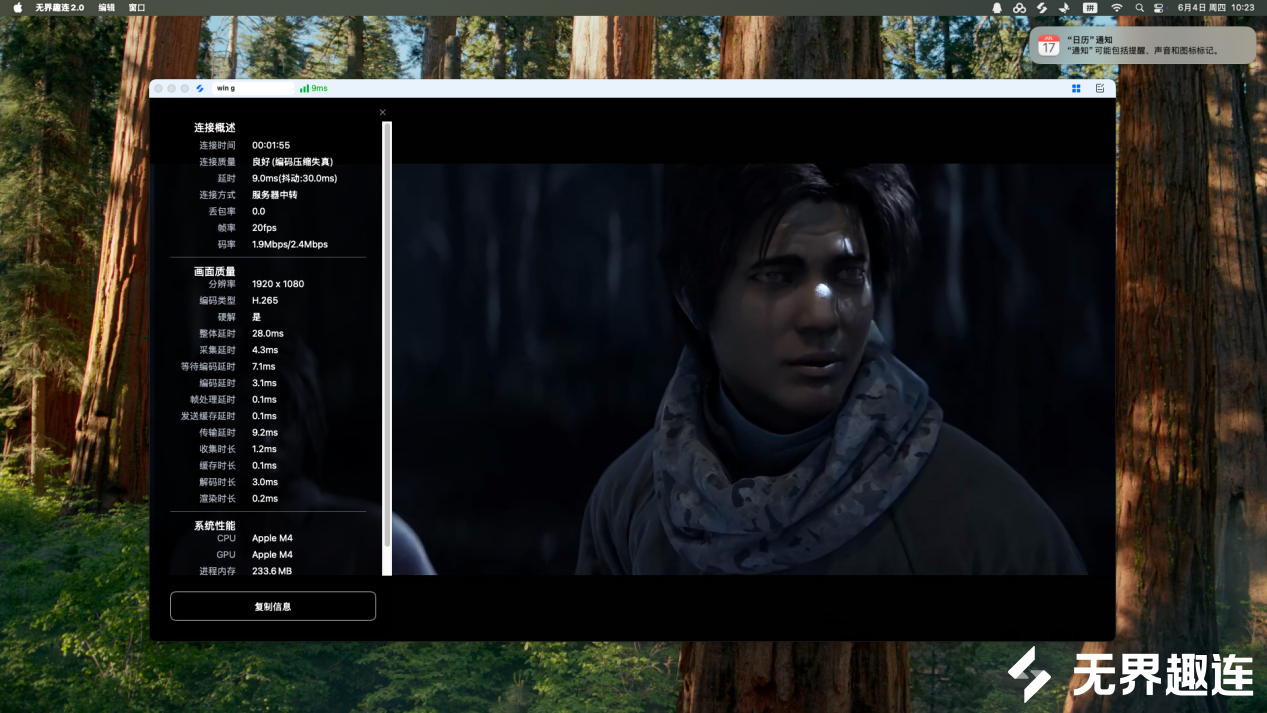Click the blue app logo beside win g tab
1267x713 pixels.
point(200,88)
